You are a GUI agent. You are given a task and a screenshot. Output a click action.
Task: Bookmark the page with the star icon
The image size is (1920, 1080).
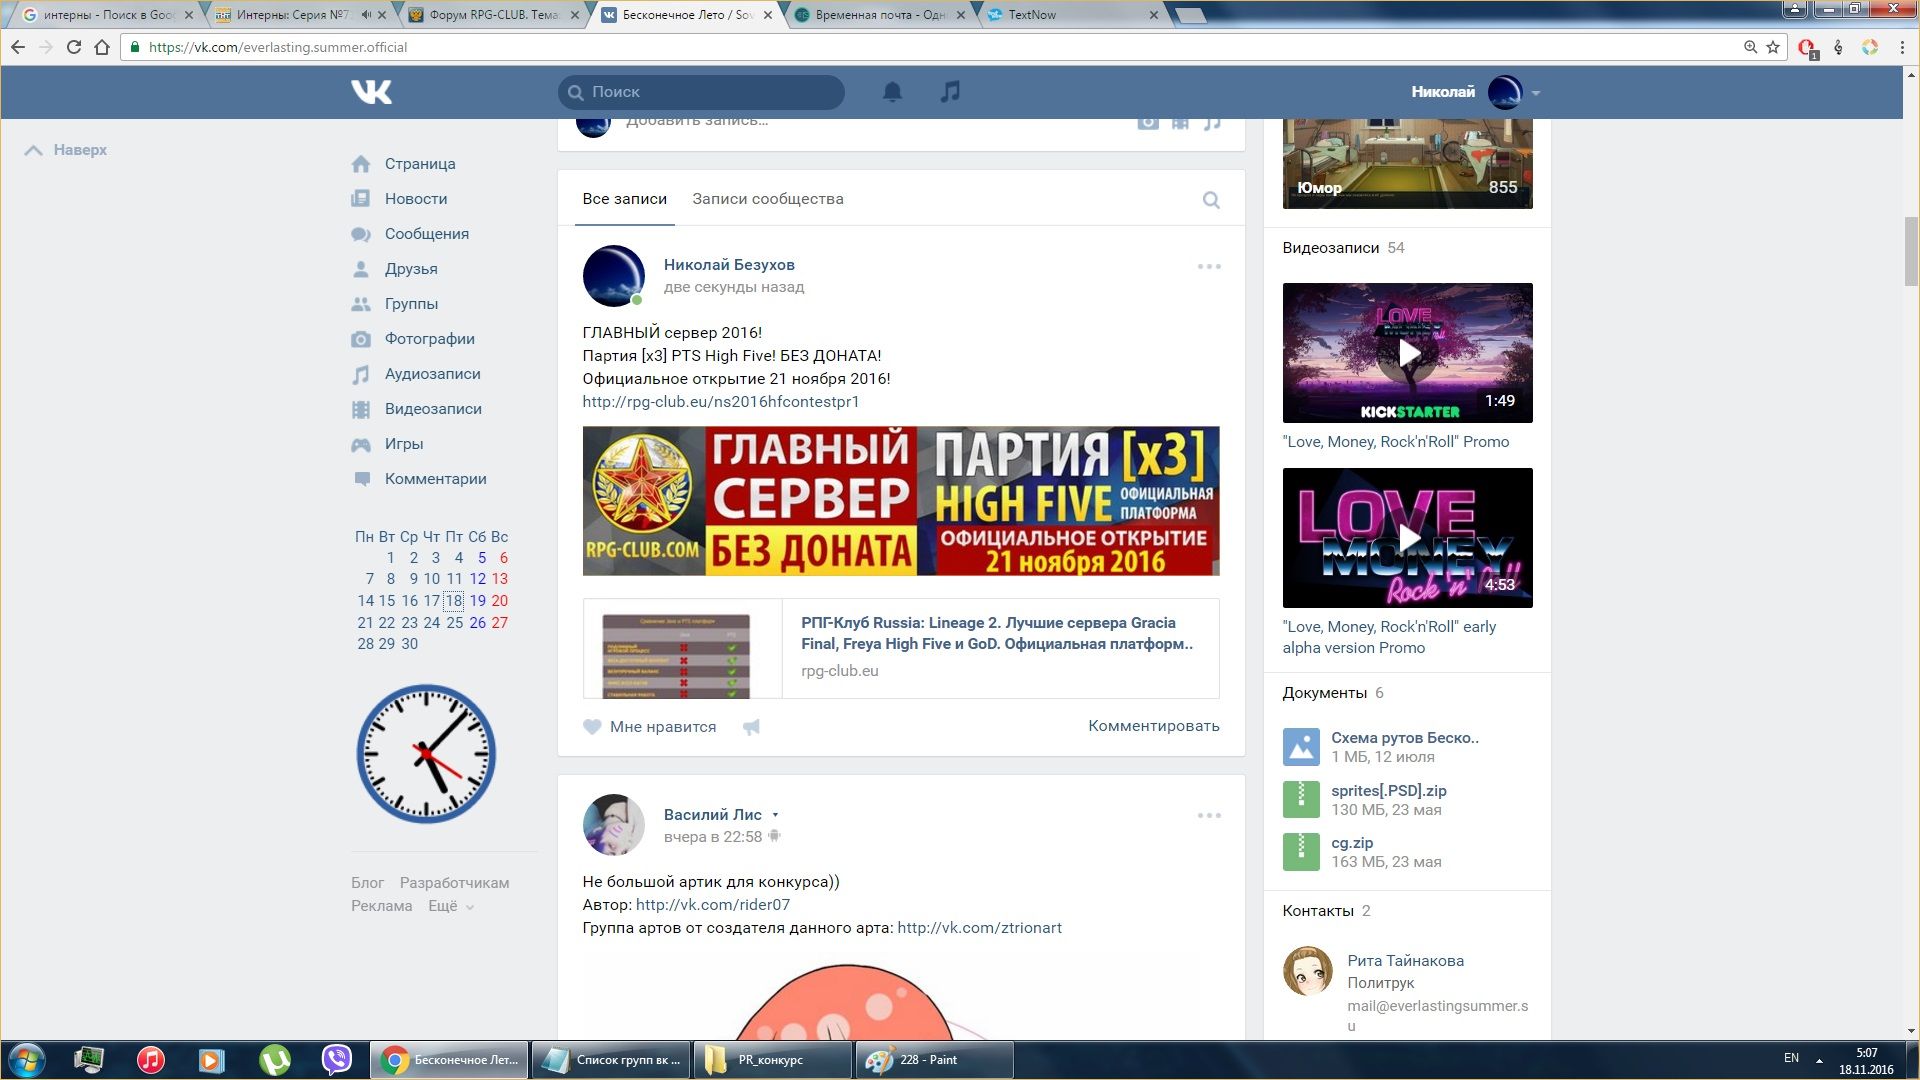(x=1773, y=47)
